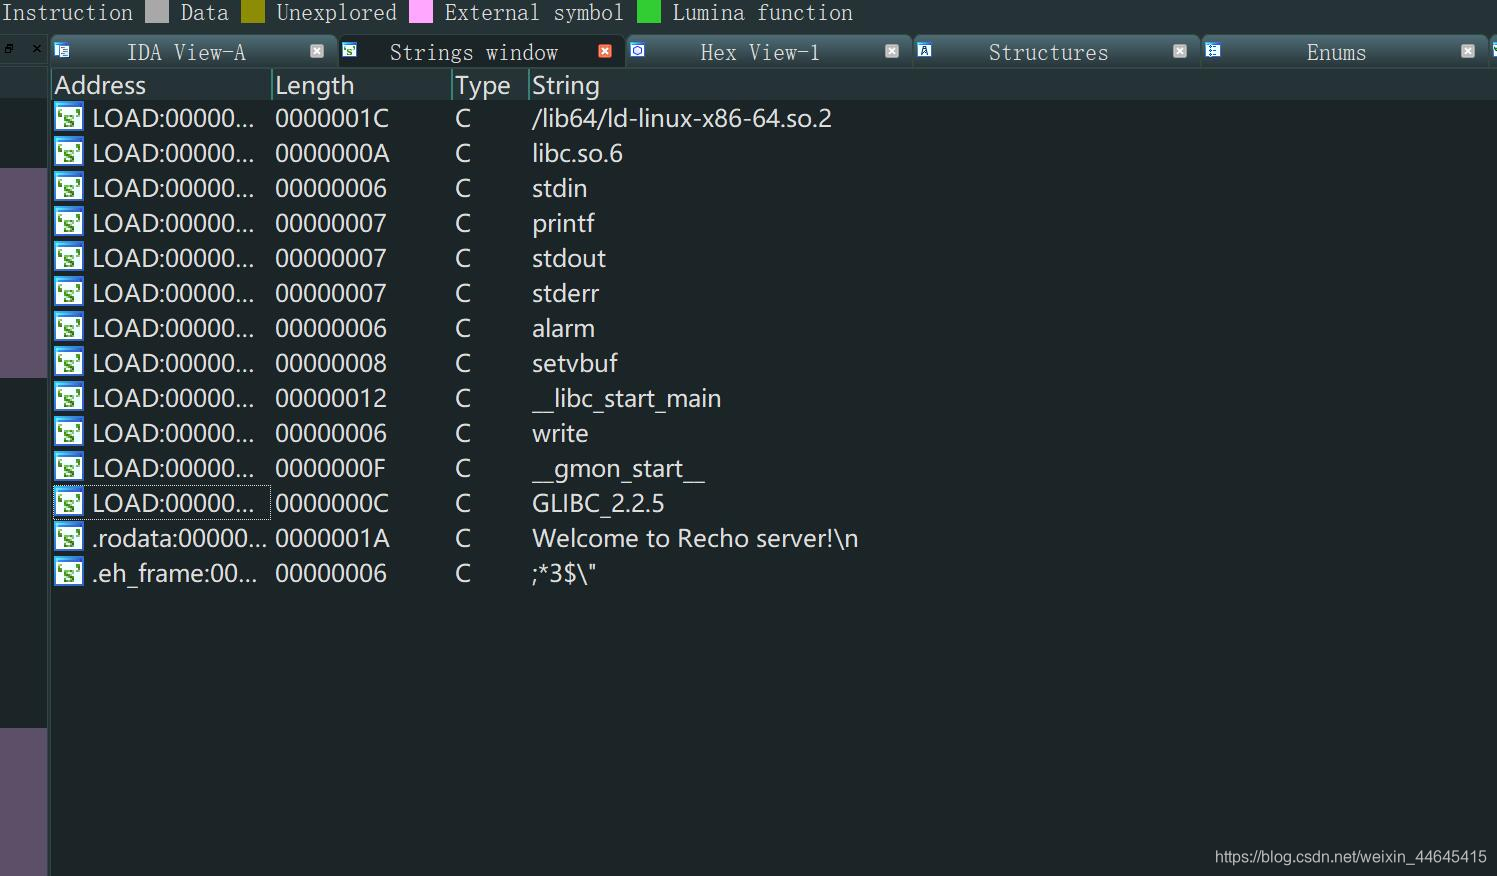Click string icon for alarm row

click(69, 328)
